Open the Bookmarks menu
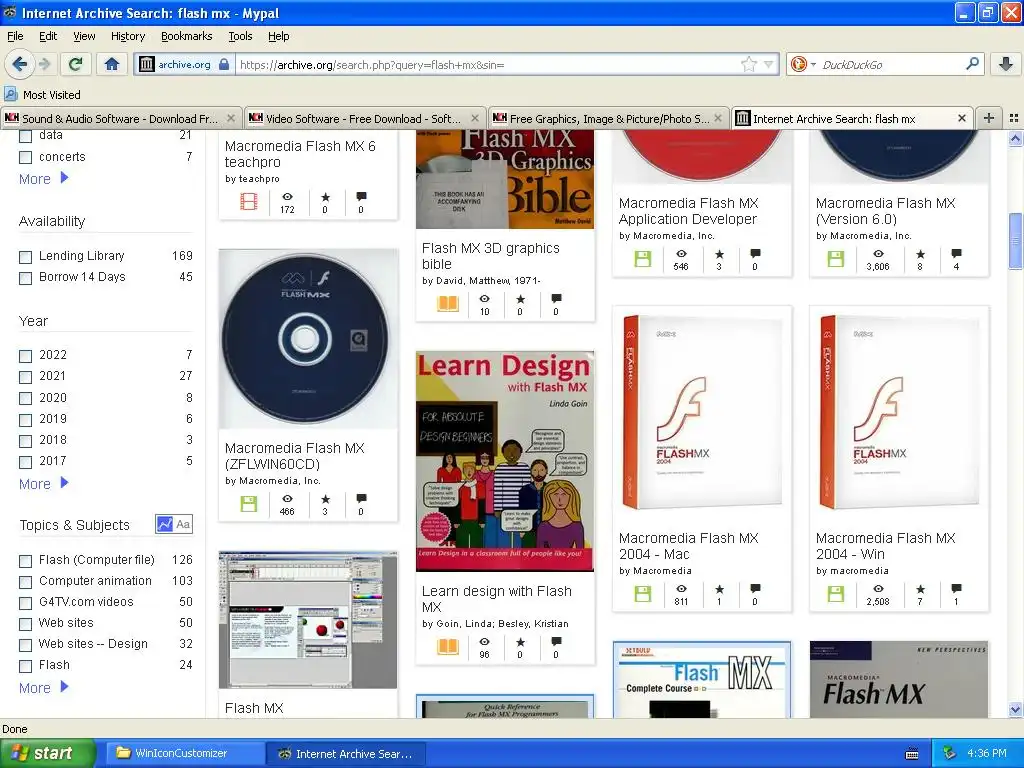The height and width of the screenshot is (768, 1024). pos(187,36)
